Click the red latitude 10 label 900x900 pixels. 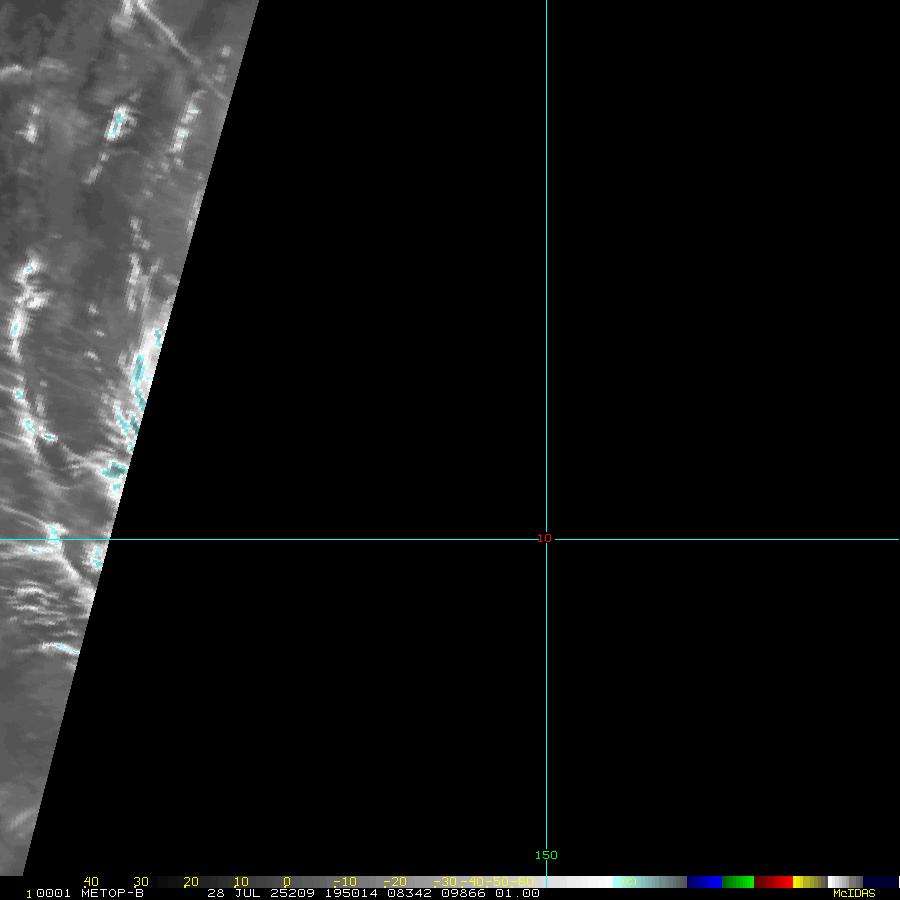coord(544,538)
